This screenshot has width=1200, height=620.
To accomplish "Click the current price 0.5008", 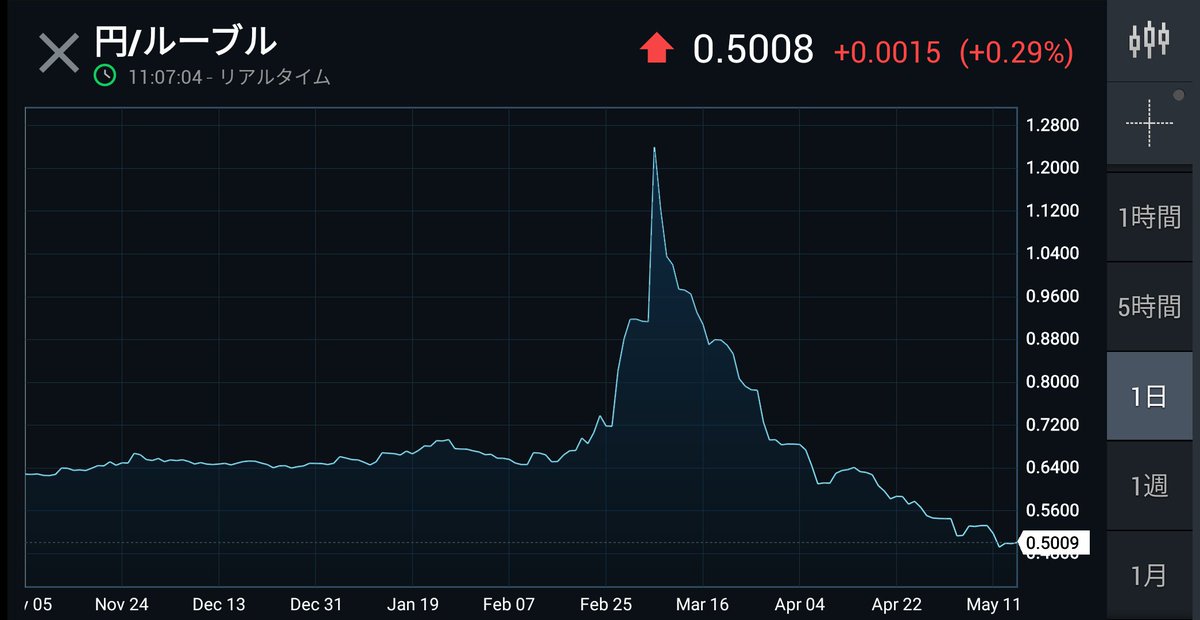I will [x=753, y=48].
